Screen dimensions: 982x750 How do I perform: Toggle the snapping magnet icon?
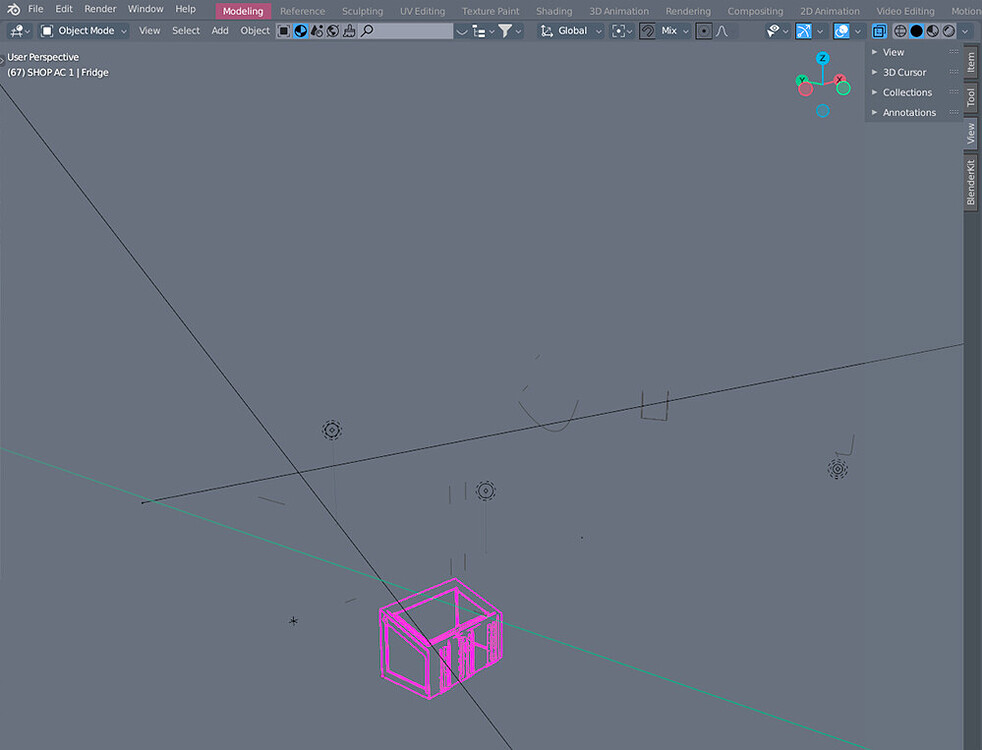pyautogui.click(x=647, y=31)
